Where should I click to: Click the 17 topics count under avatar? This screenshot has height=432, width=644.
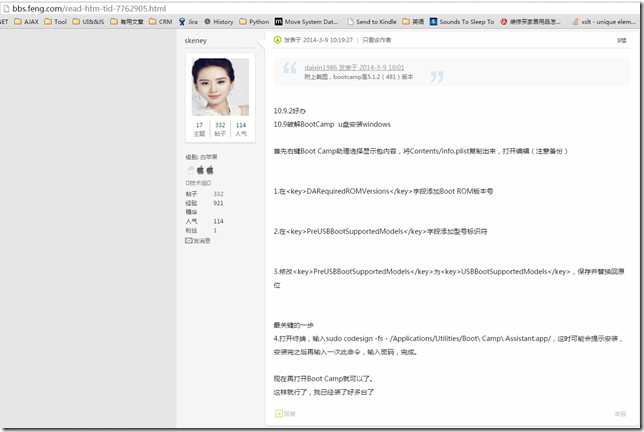pyautogui.click(x=199, y=125)
